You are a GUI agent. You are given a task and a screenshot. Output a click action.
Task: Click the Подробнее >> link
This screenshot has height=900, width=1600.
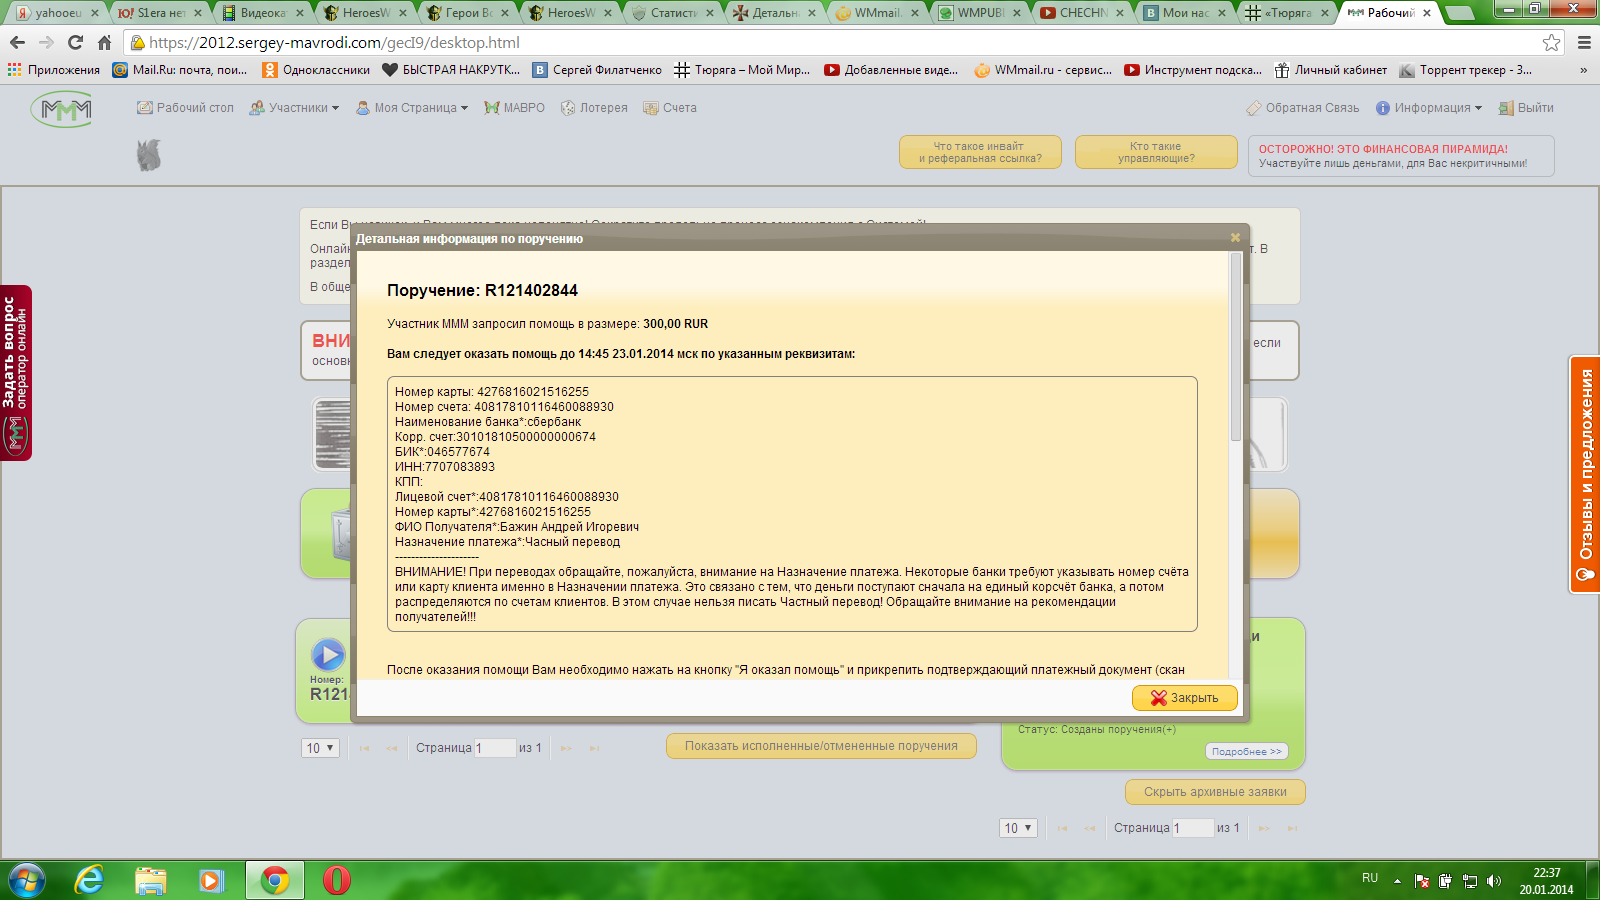pos(1246,752)
